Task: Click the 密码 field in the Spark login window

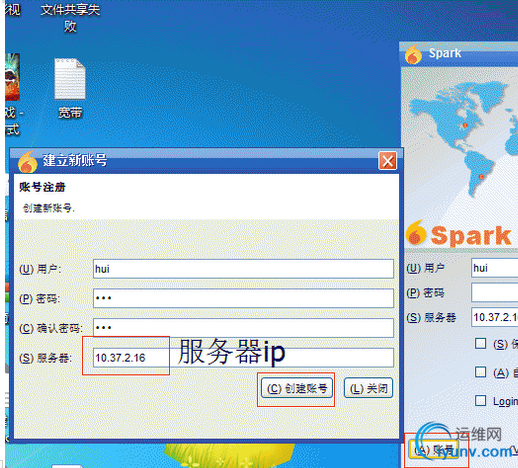Action: point(495,293)
